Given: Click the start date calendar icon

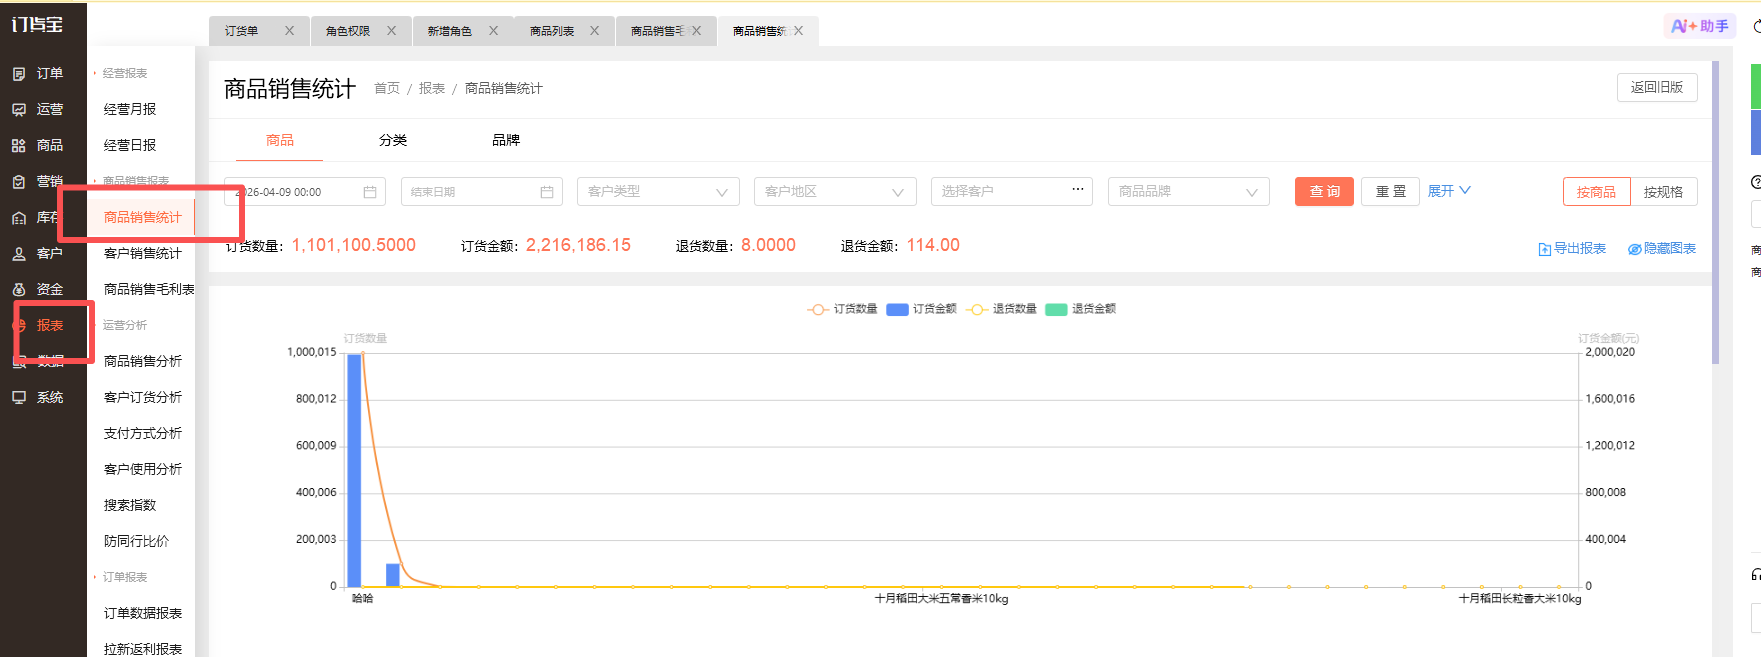Looking at the screenshot, I should point(370,192).
